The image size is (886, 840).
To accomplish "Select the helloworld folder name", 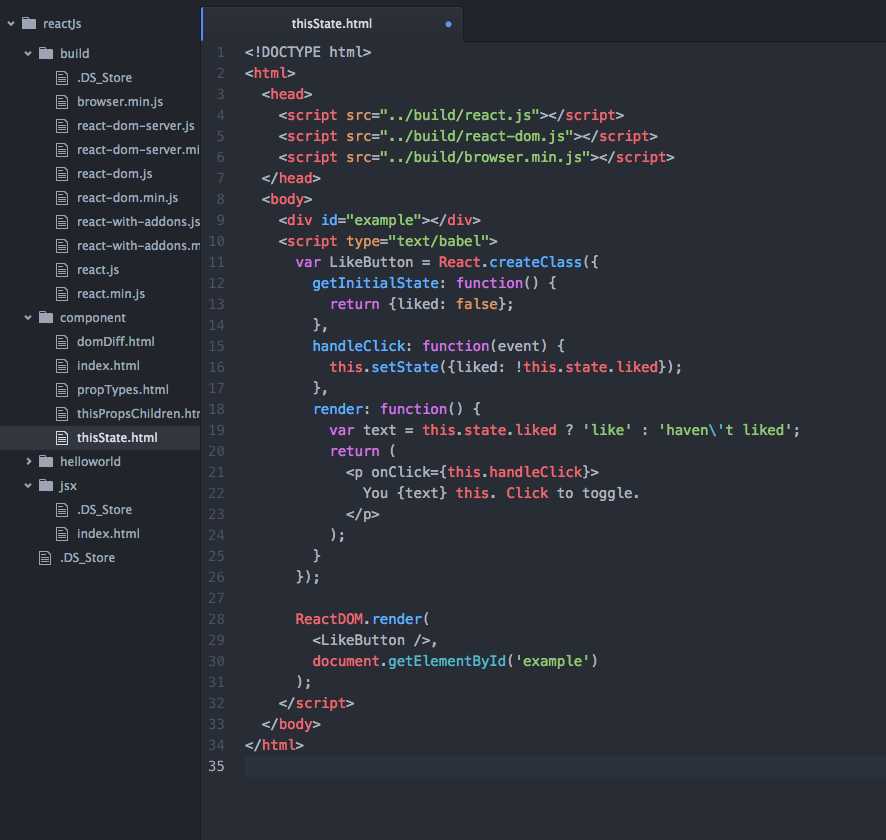I will [90, 462].
